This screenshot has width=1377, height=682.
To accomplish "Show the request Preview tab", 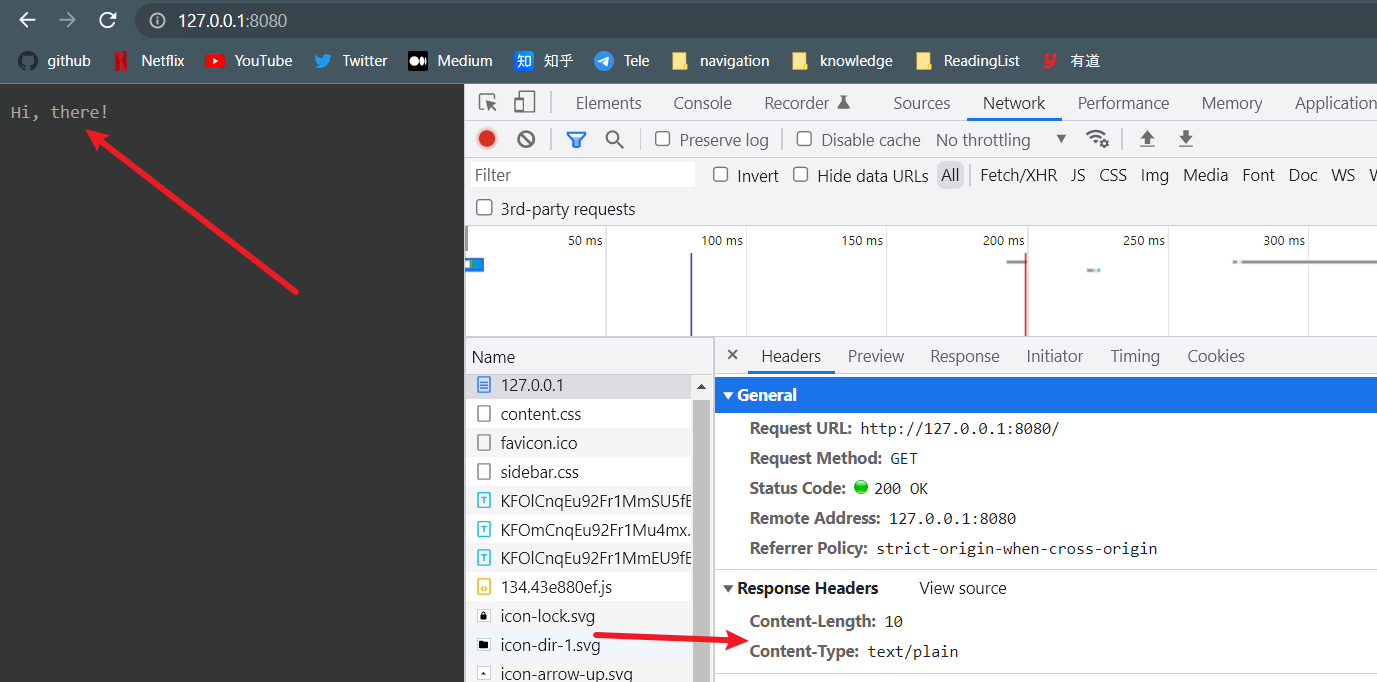I will click(x=876, y=356).
